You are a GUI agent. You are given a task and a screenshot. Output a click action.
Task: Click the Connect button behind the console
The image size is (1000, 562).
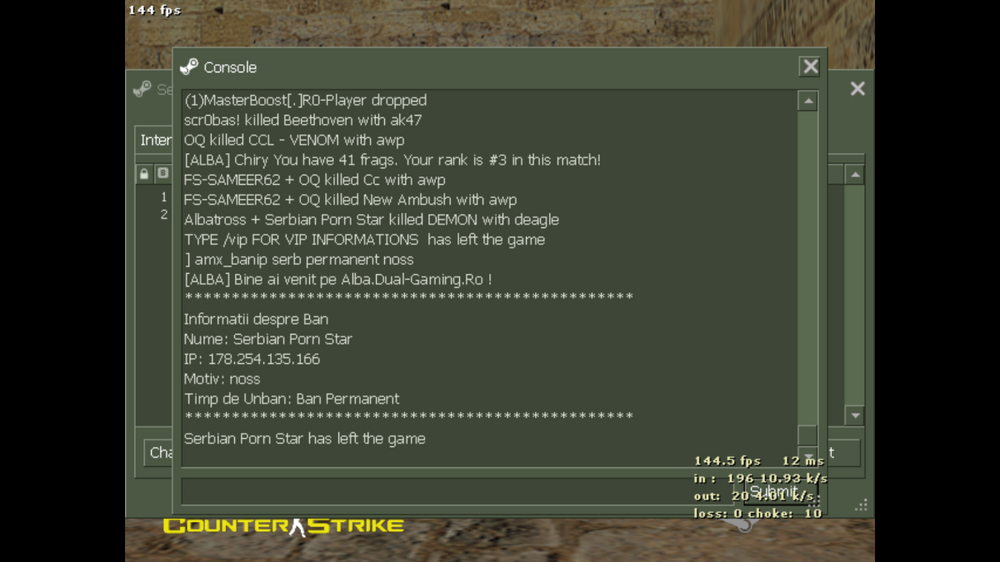[843, 453]
